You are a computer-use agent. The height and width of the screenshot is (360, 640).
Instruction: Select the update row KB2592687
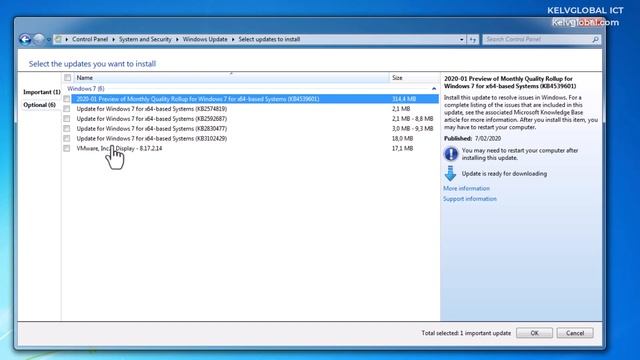click(255, 119)
